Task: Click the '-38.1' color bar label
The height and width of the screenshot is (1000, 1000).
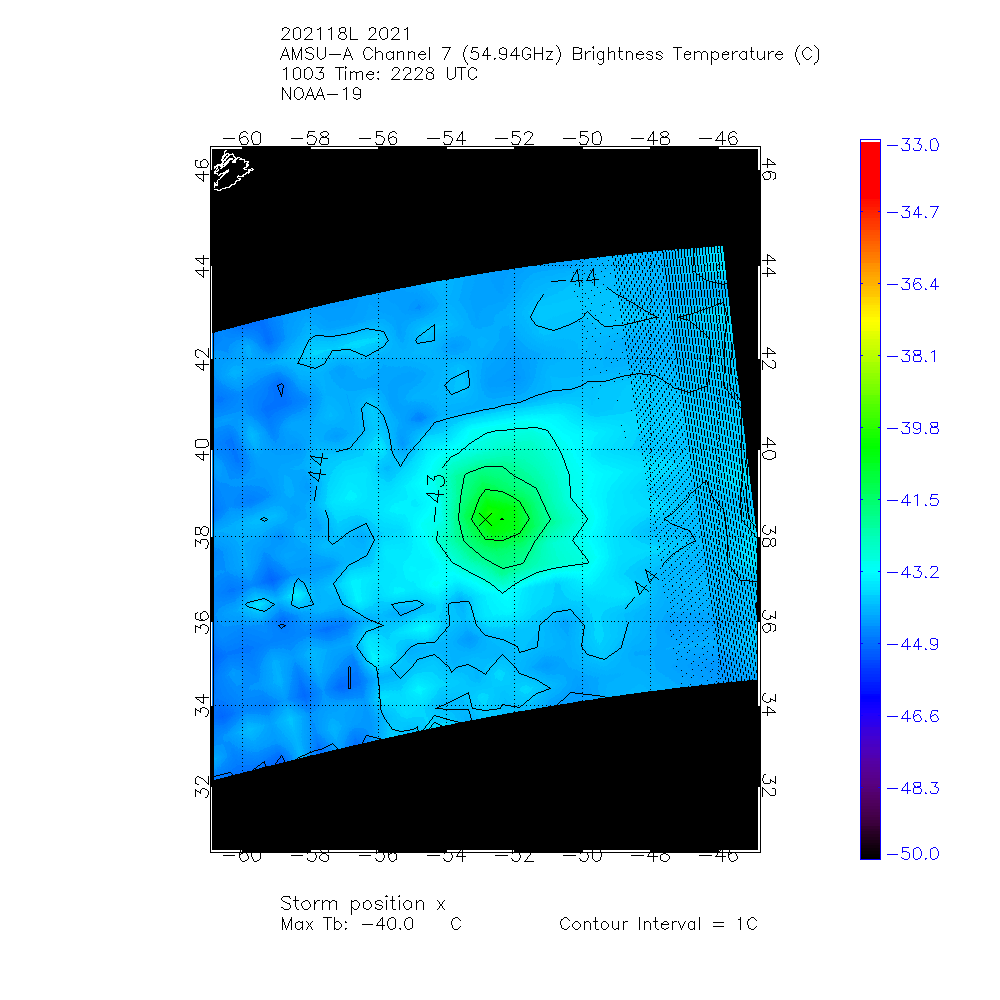Action: [x=913, y=357]
